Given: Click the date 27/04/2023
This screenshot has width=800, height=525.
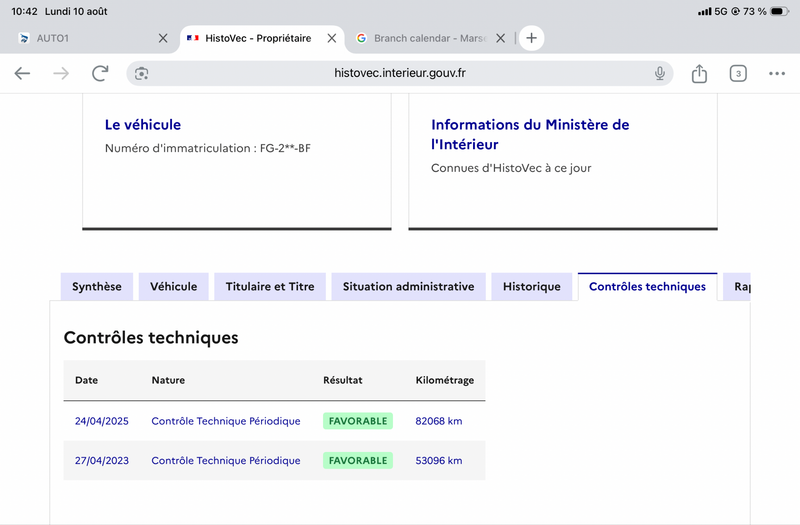Looking at the screenshot, I should (x=102, y=461).
